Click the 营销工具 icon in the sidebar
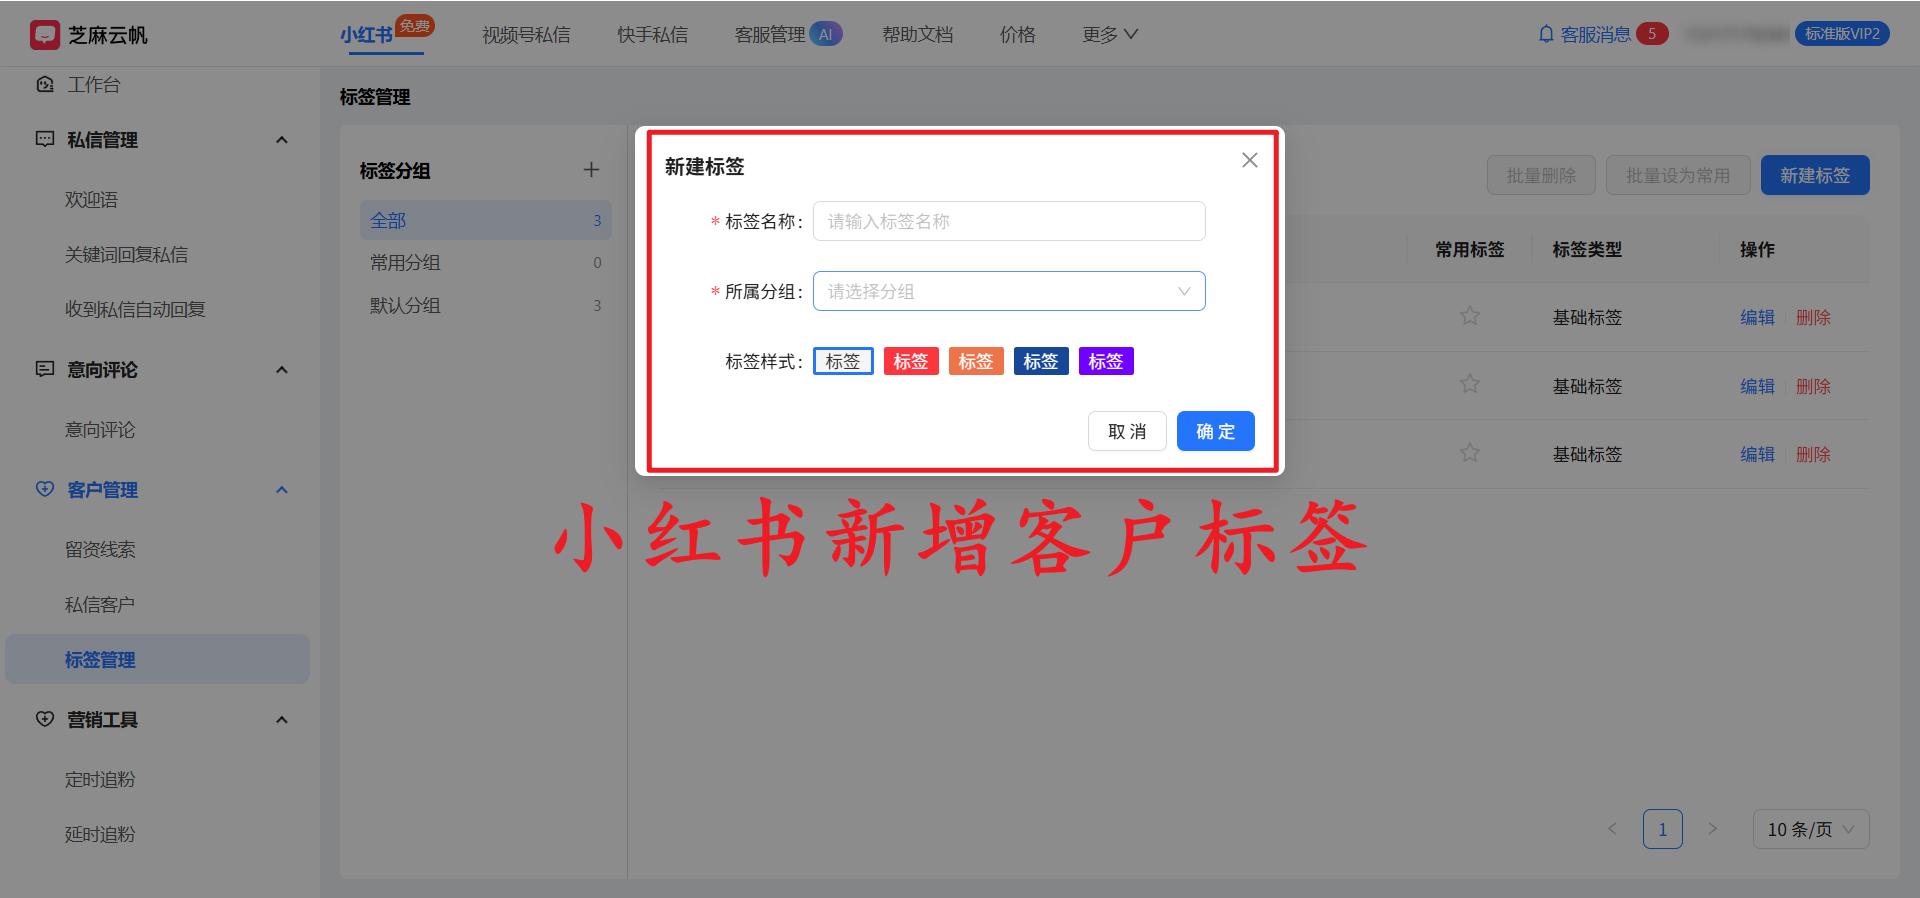 pyautogui.click(x=45, y=719)
